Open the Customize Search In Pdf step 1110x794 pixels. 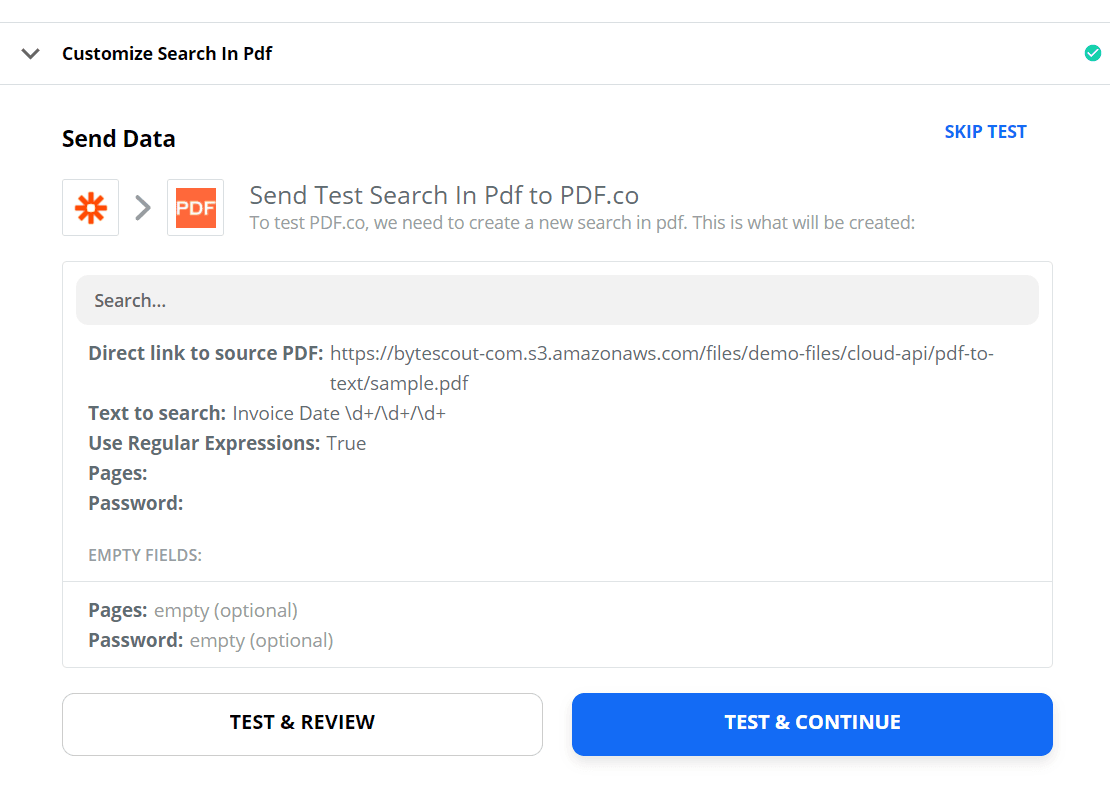pos(167,53)
